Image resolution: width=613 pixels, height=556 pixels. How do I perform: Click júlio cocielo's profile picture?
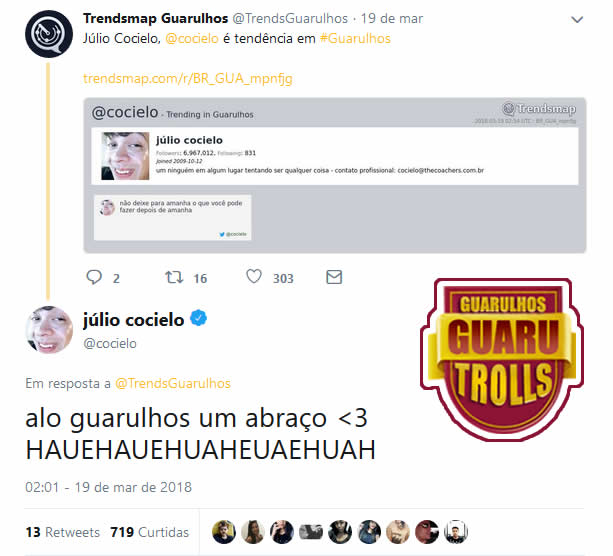click(x=49, y=330)
